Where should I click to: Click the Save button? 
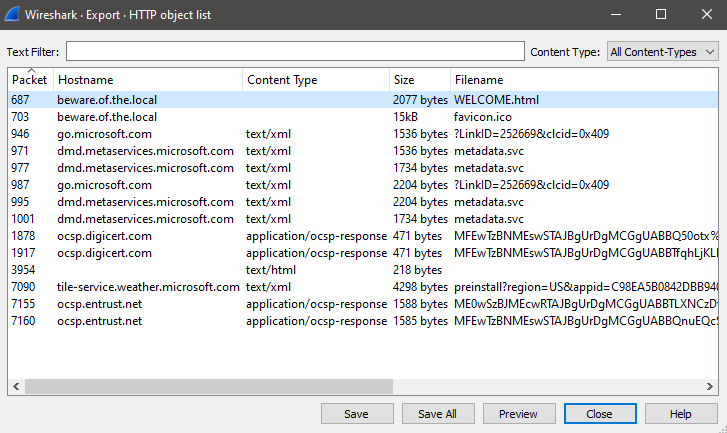357,414
